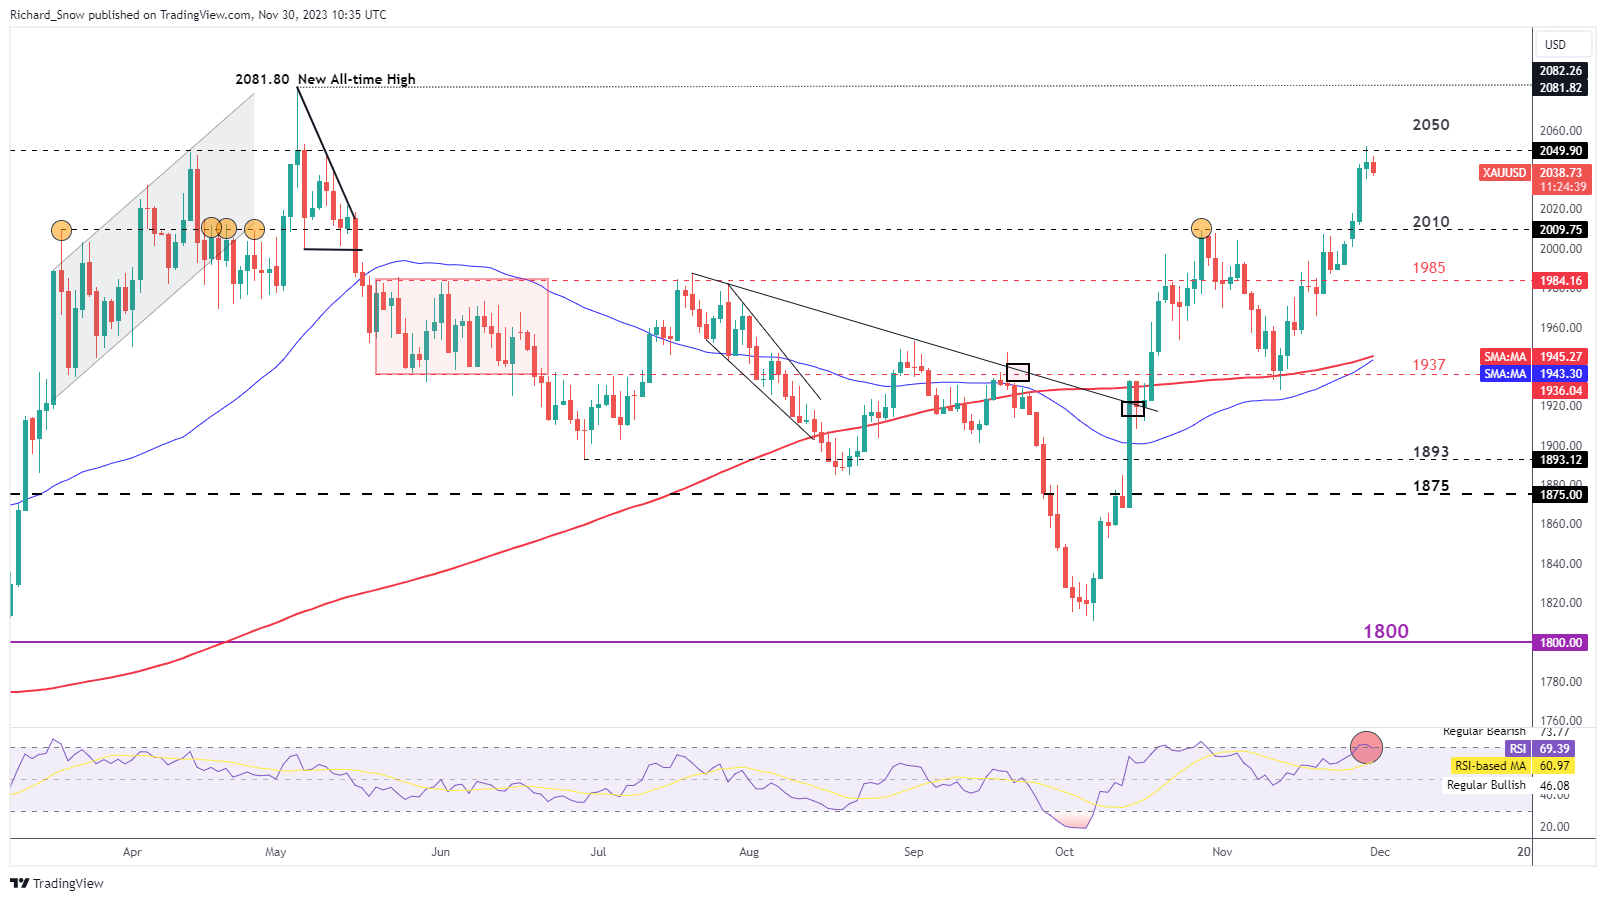Click the Apr label on time axis

(x=132, y=852)
